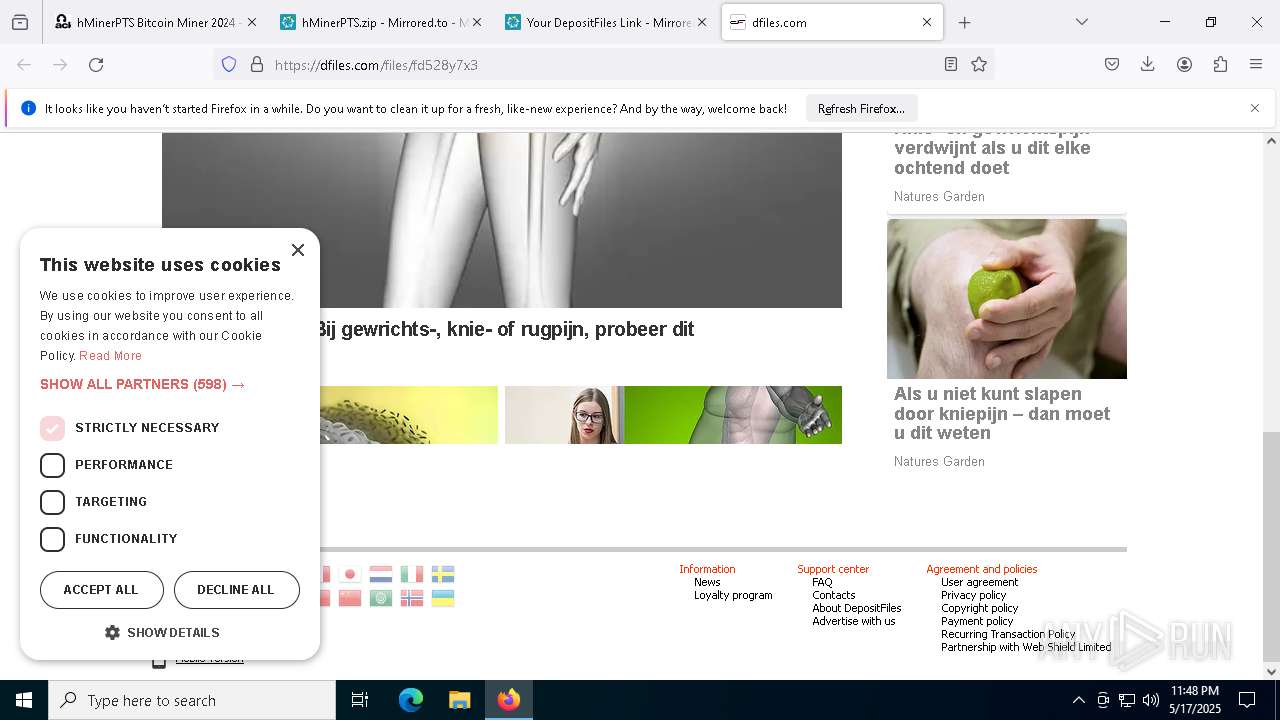
Task: Open the tracking protection shield
Action: [x=229, y=65]
